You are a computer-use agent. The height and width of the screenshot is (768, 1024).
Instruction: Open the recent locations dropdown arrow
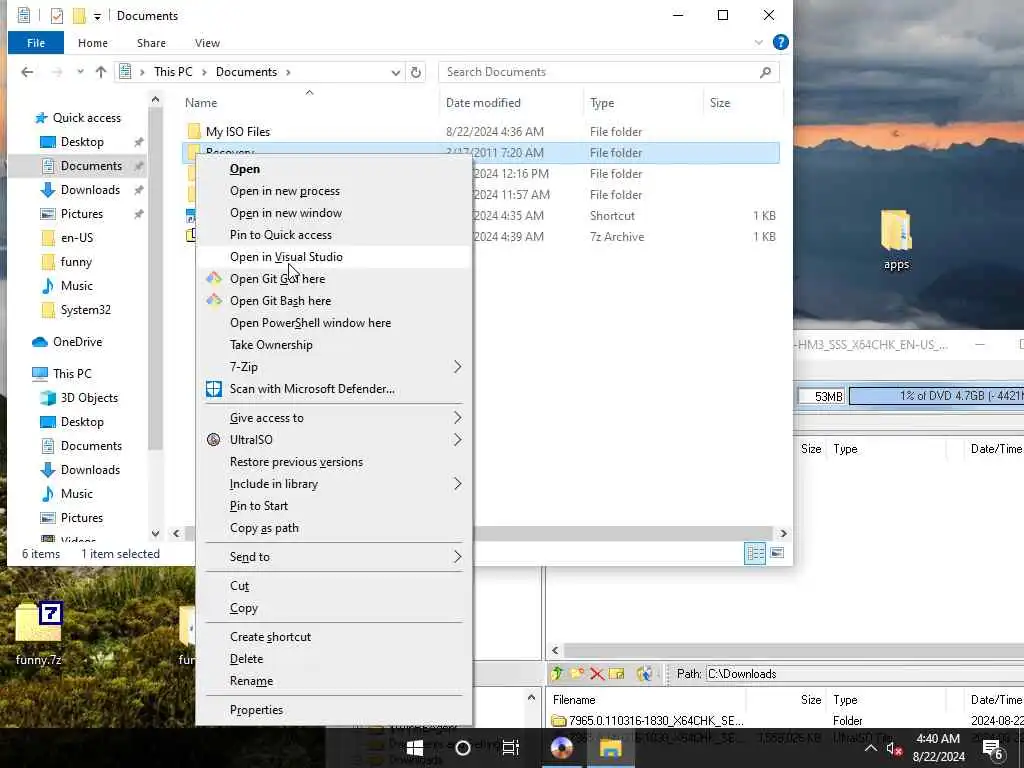coord(80,72)
